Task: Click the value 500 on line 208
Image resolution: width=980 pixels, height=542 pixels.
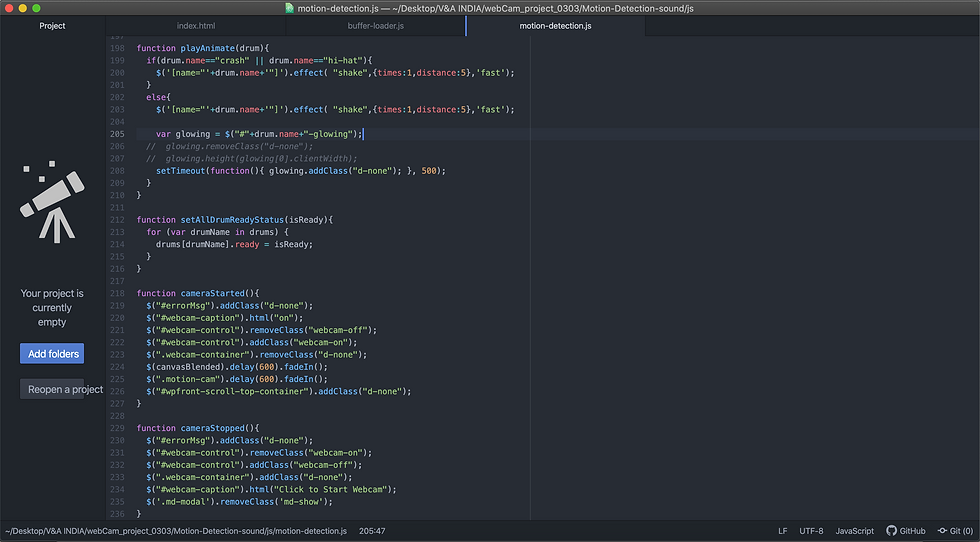Action: click(429, 171)
